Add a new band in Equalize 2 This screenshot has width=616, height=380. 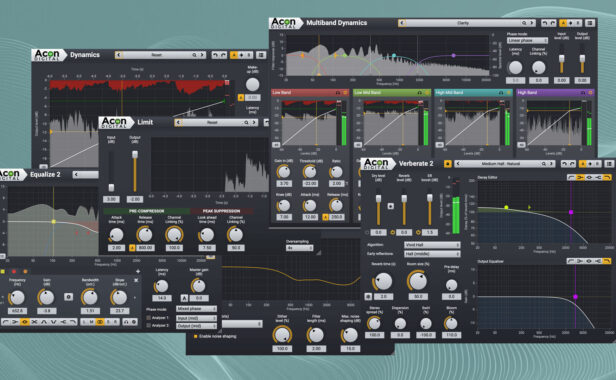138,271
